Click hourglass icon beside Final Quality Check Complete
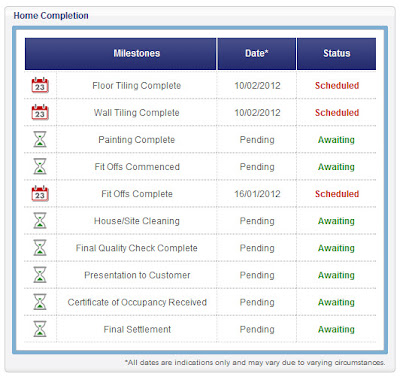This screenshot has width=400, height=377. [40, 248]
